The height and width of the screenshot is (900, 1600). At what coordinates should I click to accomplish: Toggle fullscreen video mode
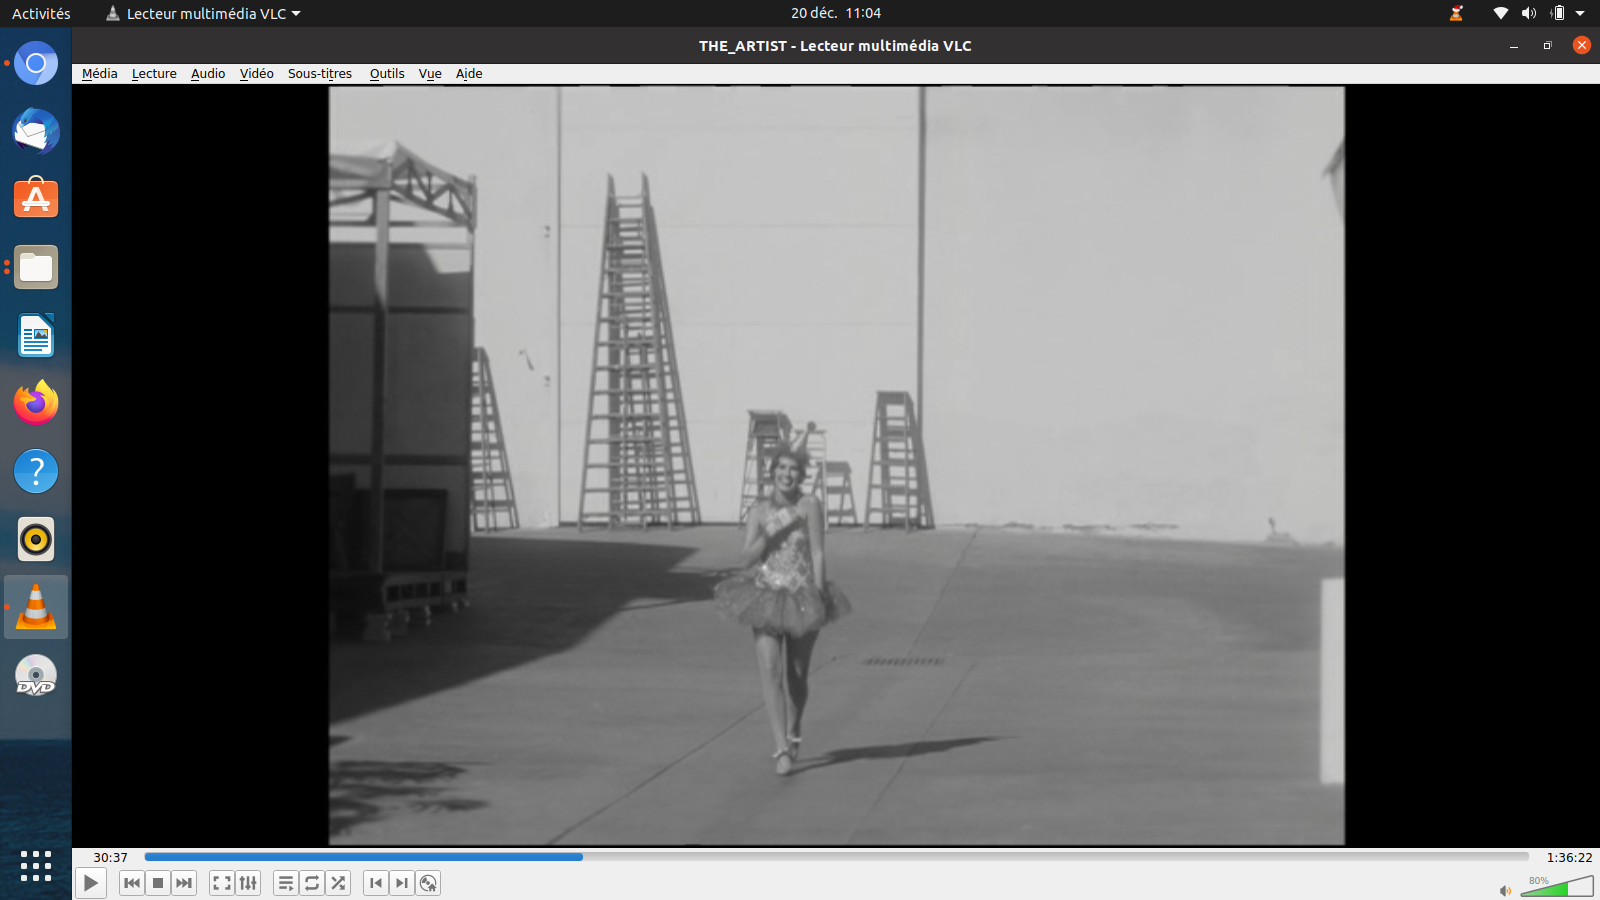222,883
